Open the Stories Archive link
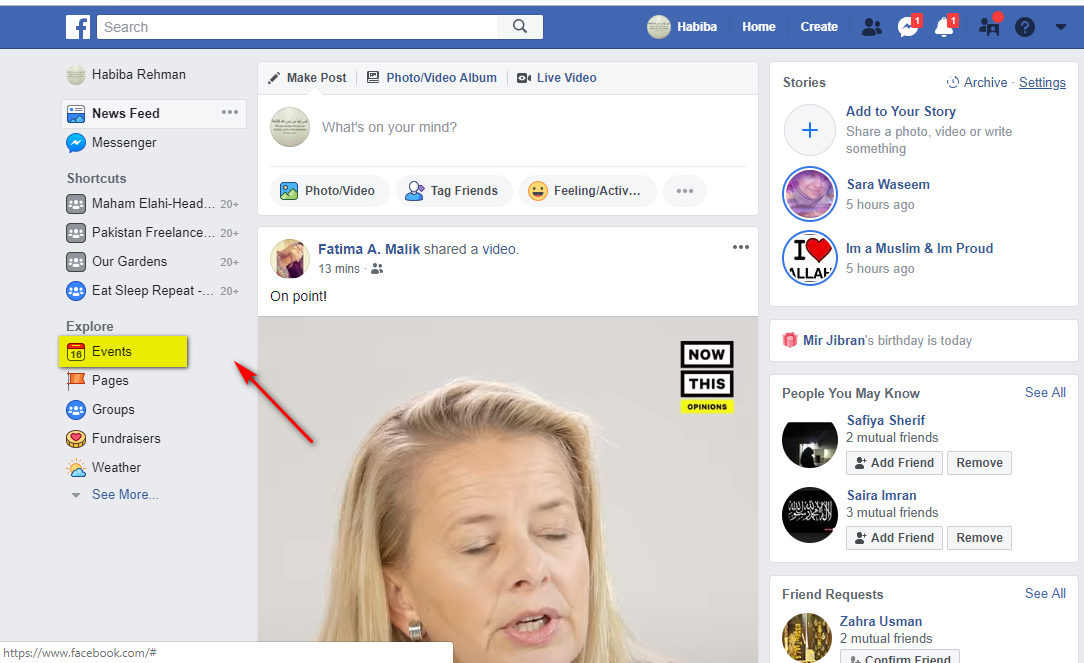 [978, 82]
